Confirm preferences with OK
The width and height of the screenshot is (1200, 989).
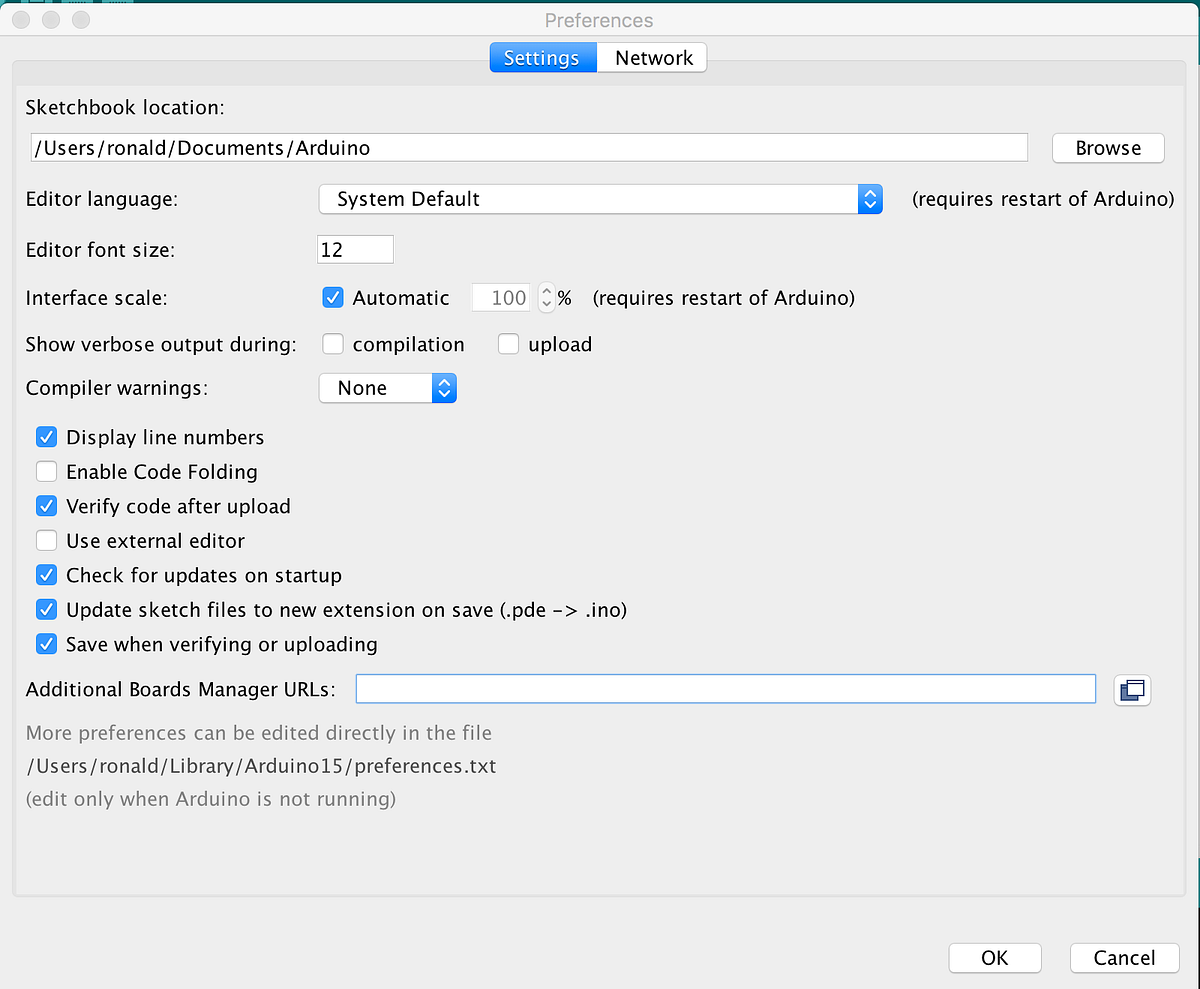994,957
